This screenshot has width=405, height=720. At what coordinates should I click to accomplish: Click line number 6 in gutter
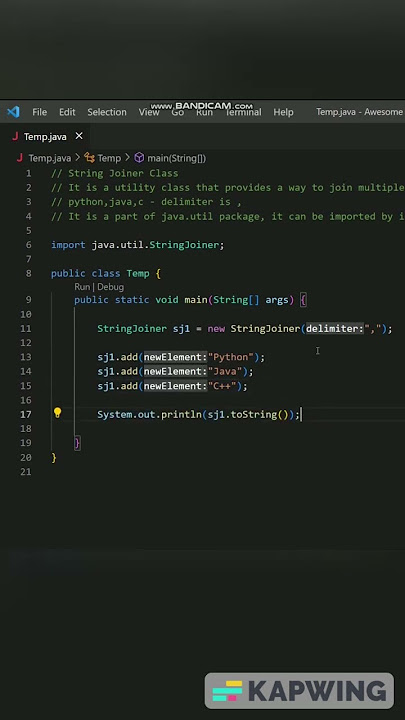click(28, 245)
